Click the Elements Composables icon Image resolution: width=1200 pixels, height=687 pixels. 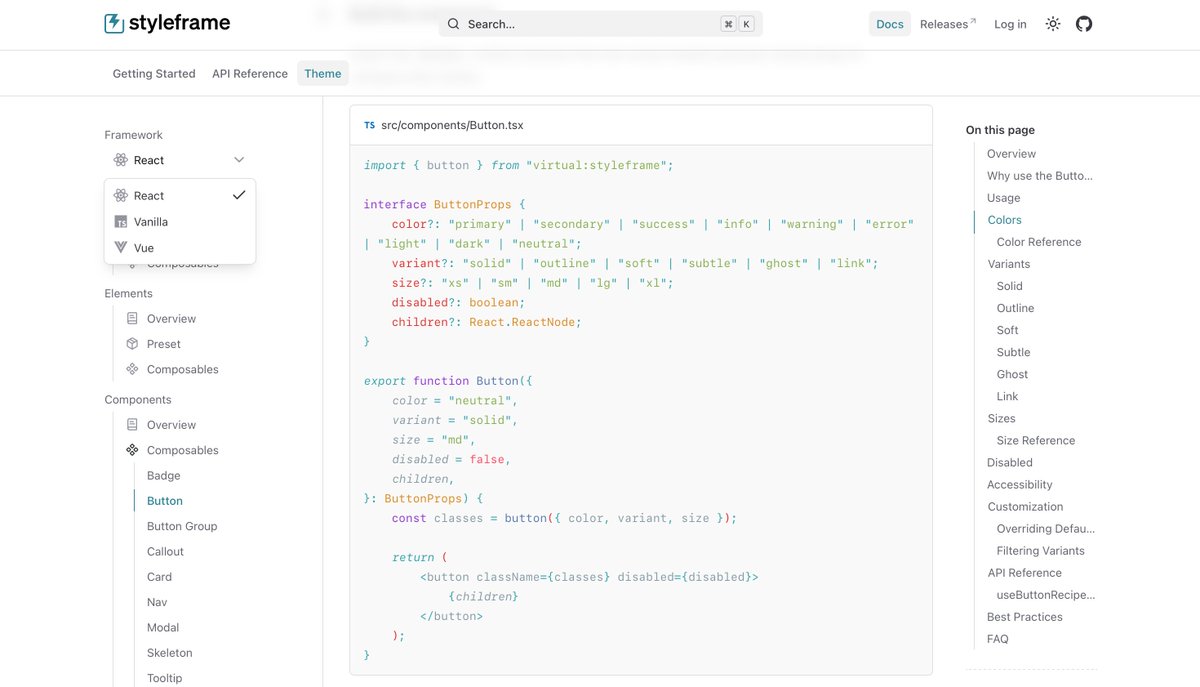point(132,369)
